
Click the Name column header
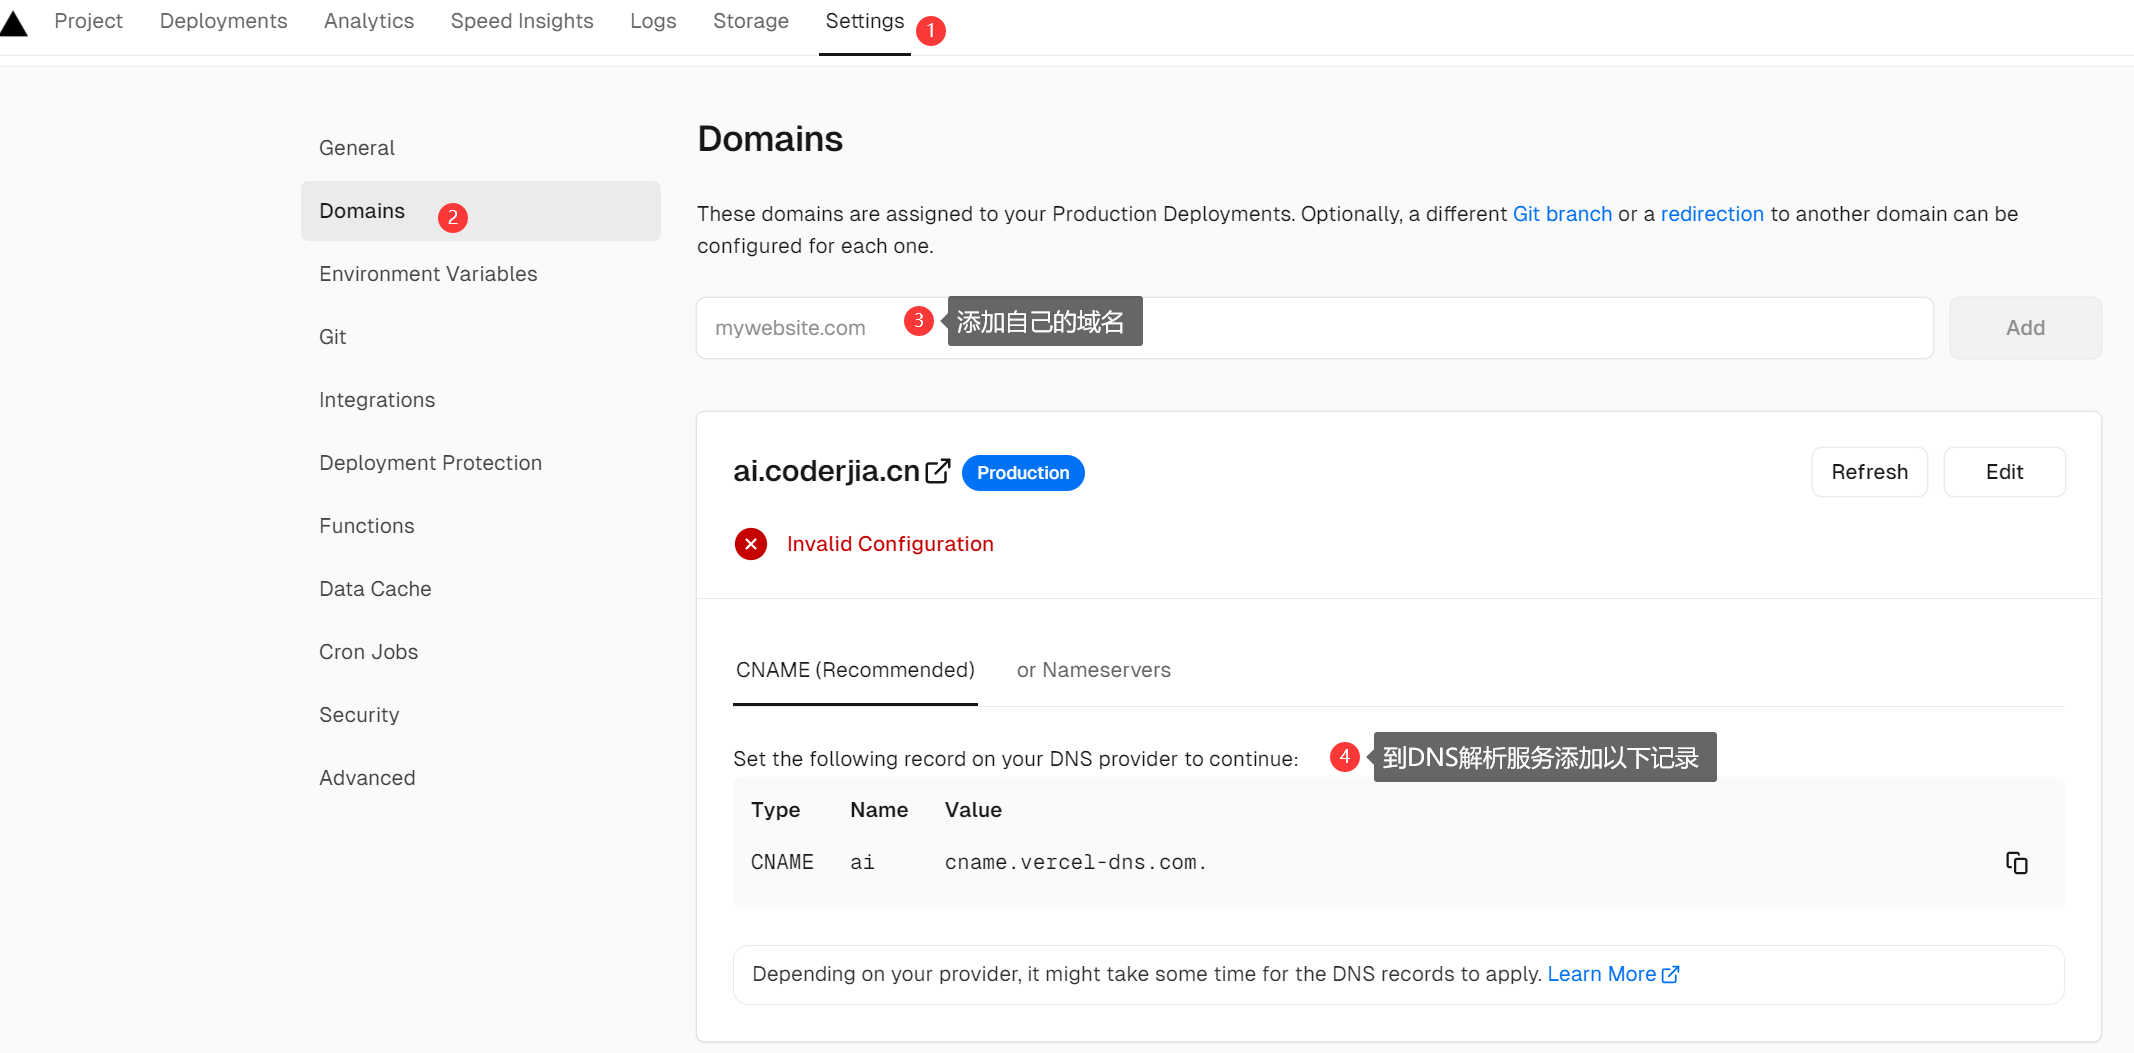click(879, 810)
